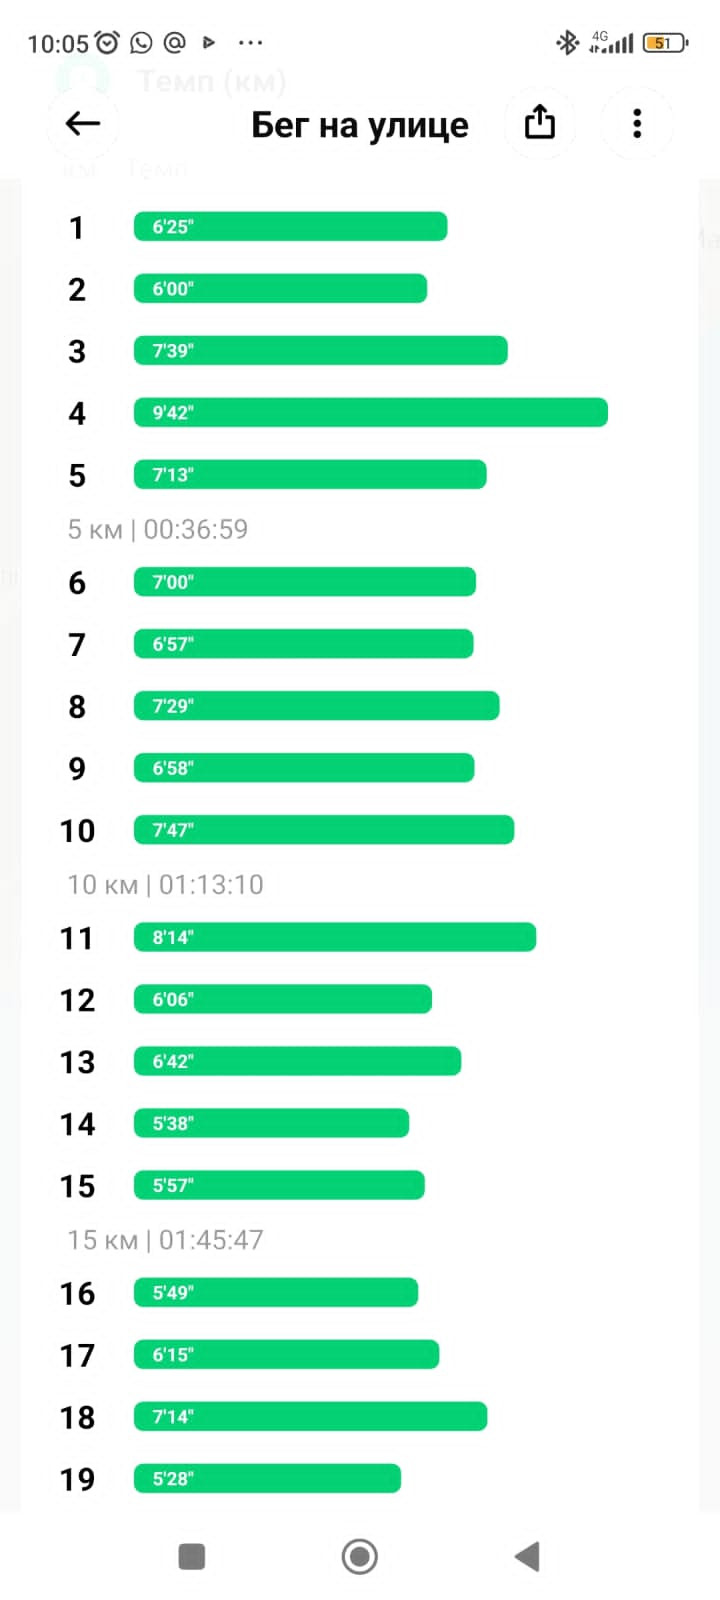
Task: Tap the battery indicator icon
Action: [666, 42]
